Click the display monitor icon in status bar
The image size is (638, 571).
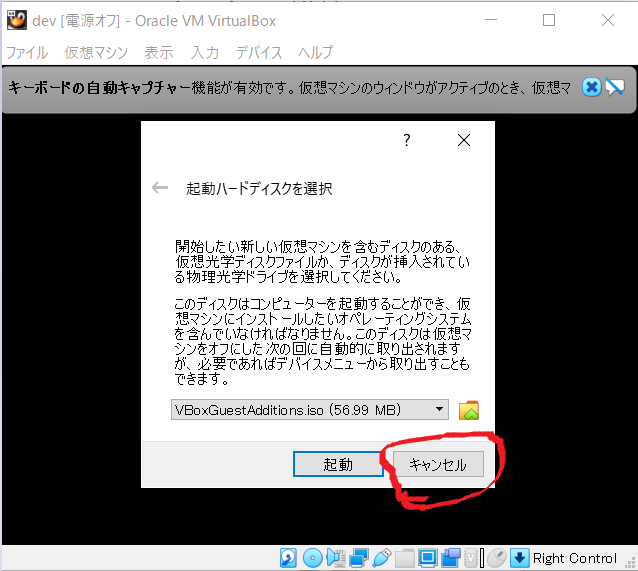click(x=427, y=558)
